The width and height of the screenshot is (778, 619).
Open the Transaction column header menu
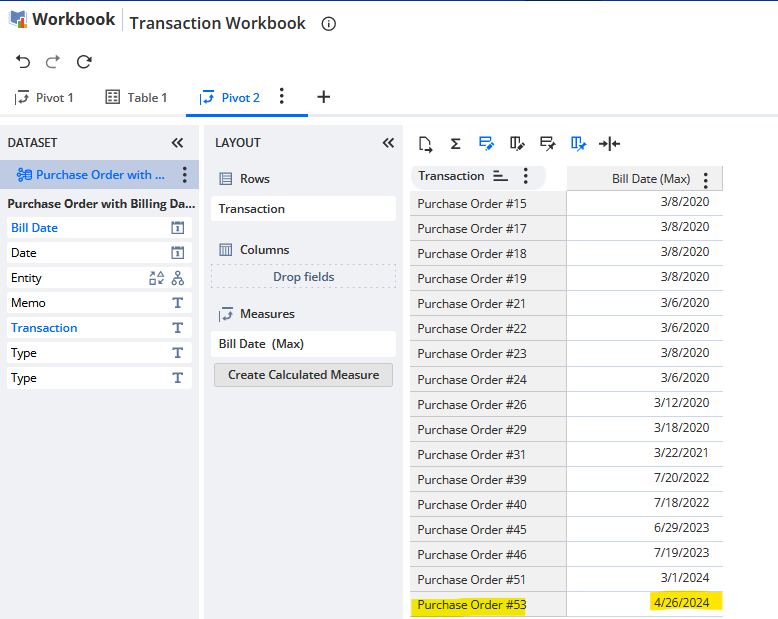coord(525,176)
